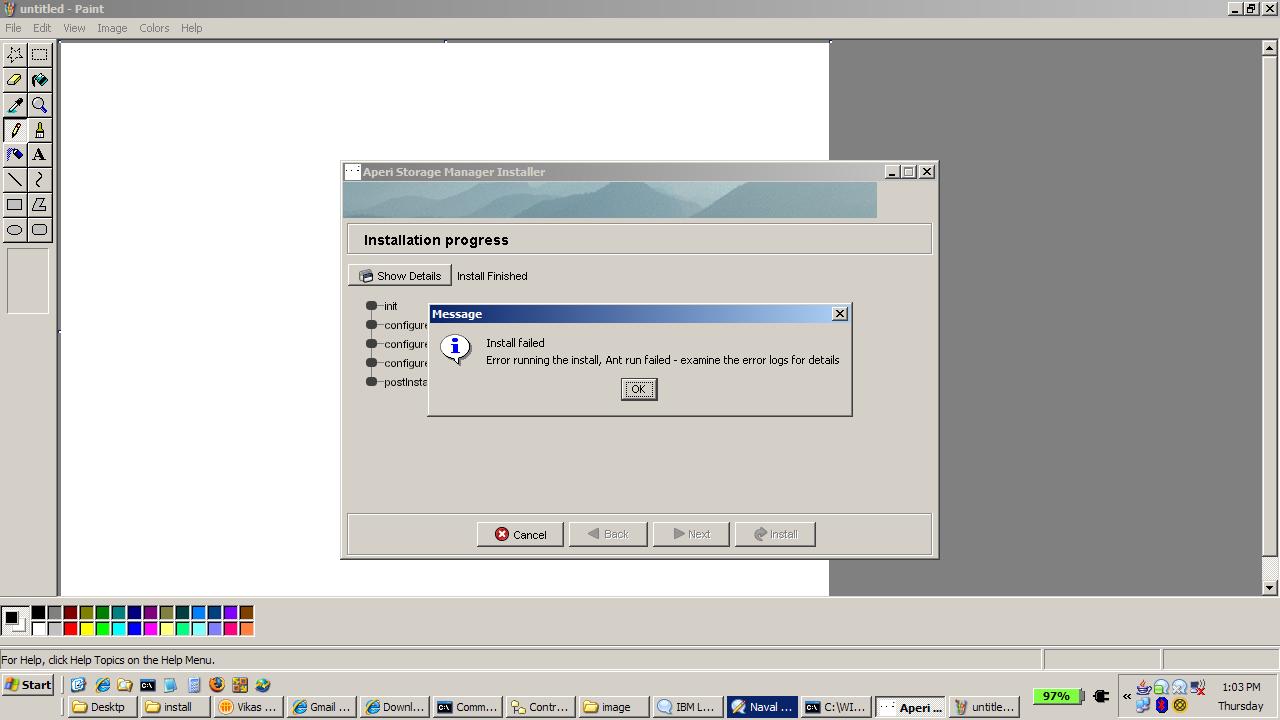1280x720 pixels.
Task: Select the Free-Form Select tool in Paint
Action: click(15, 55)
